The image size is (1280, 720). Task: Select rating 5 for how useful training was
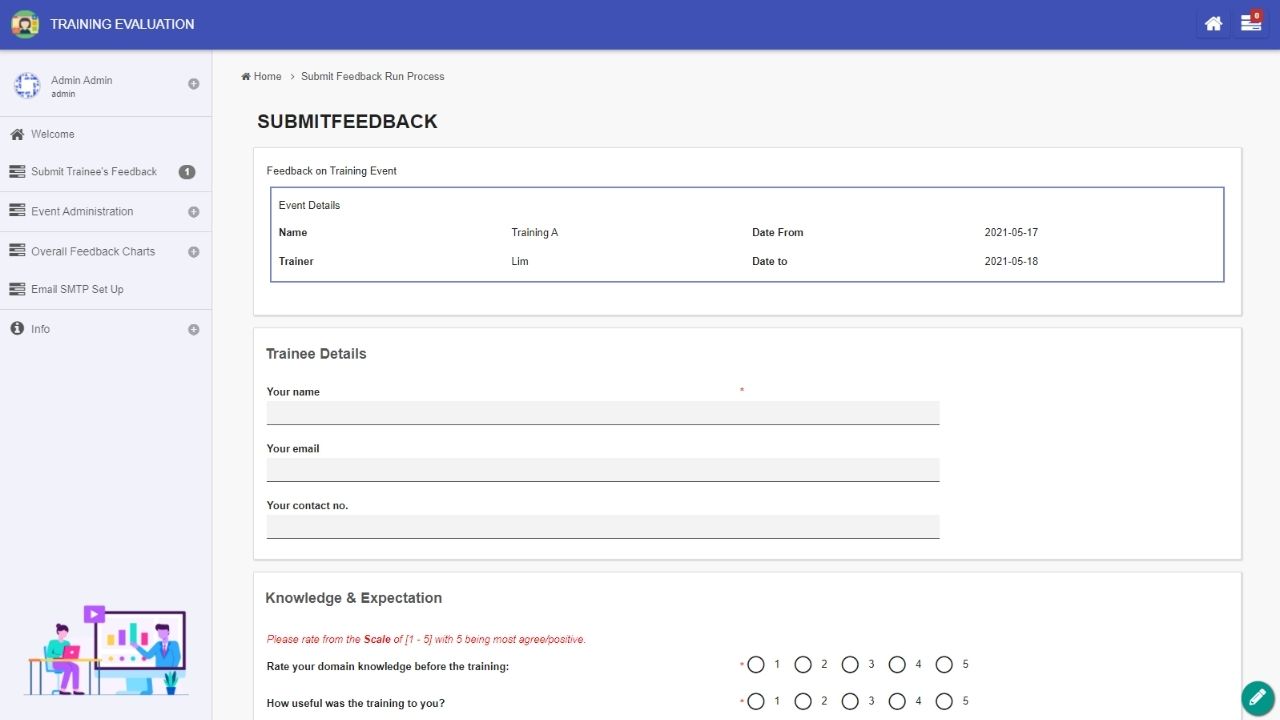944,702
